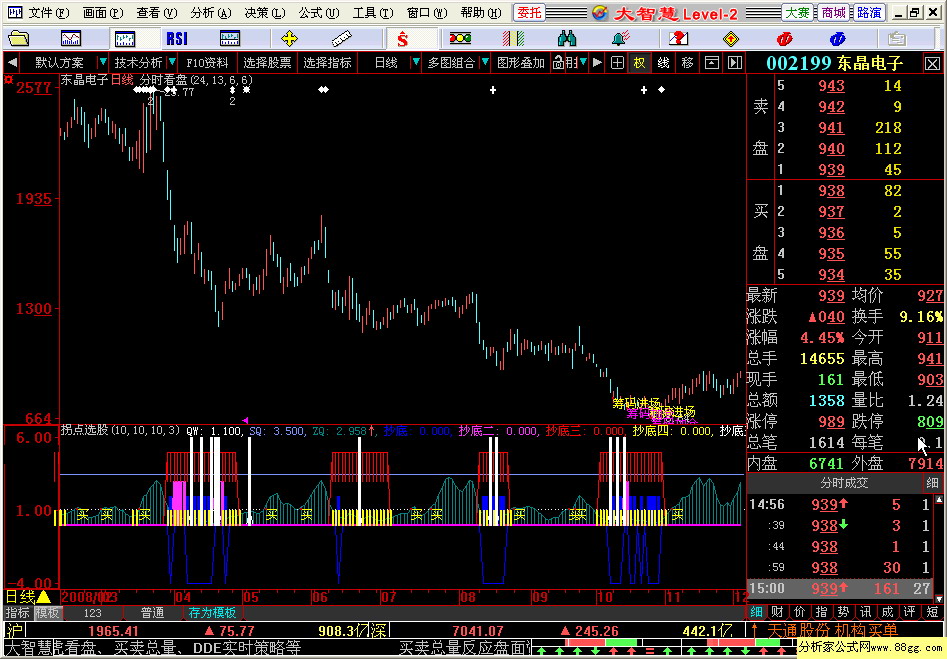The image size is (947, 659).
Task: Click the help question mark icon
Action: [x=678, y=39]
